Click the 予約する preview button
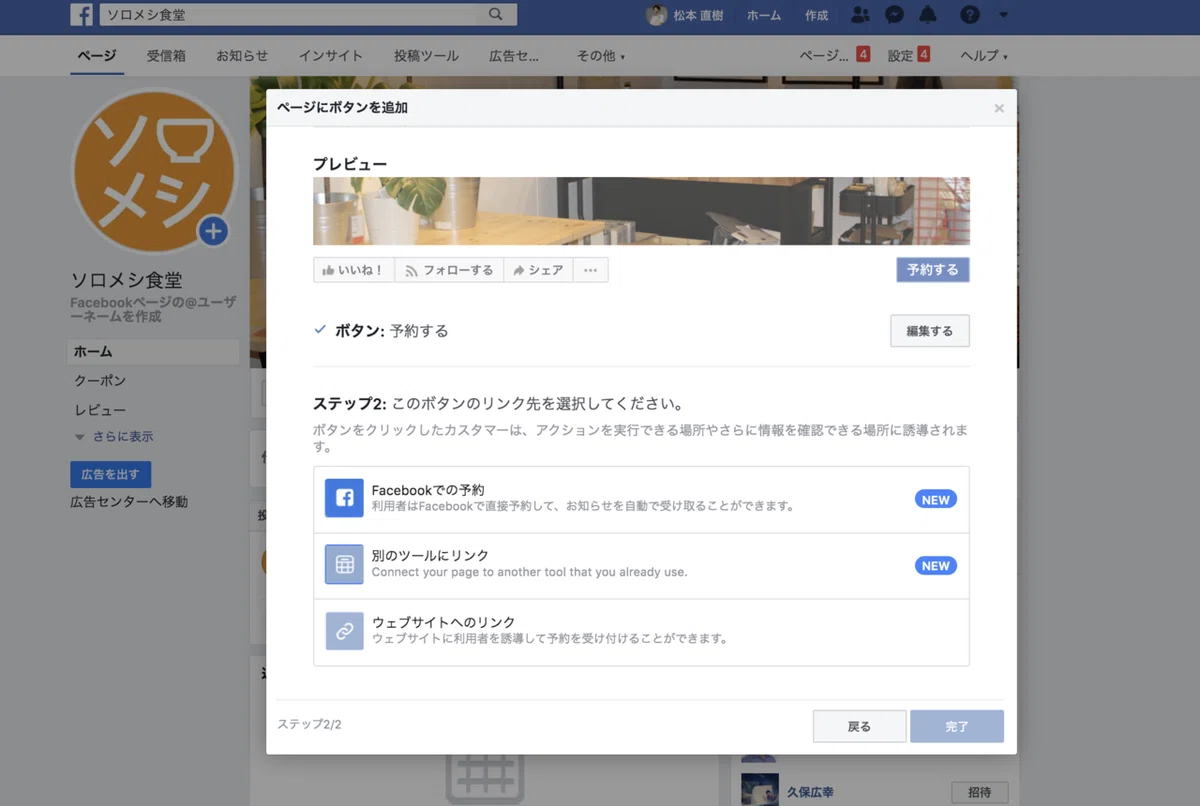 point(932,270)
